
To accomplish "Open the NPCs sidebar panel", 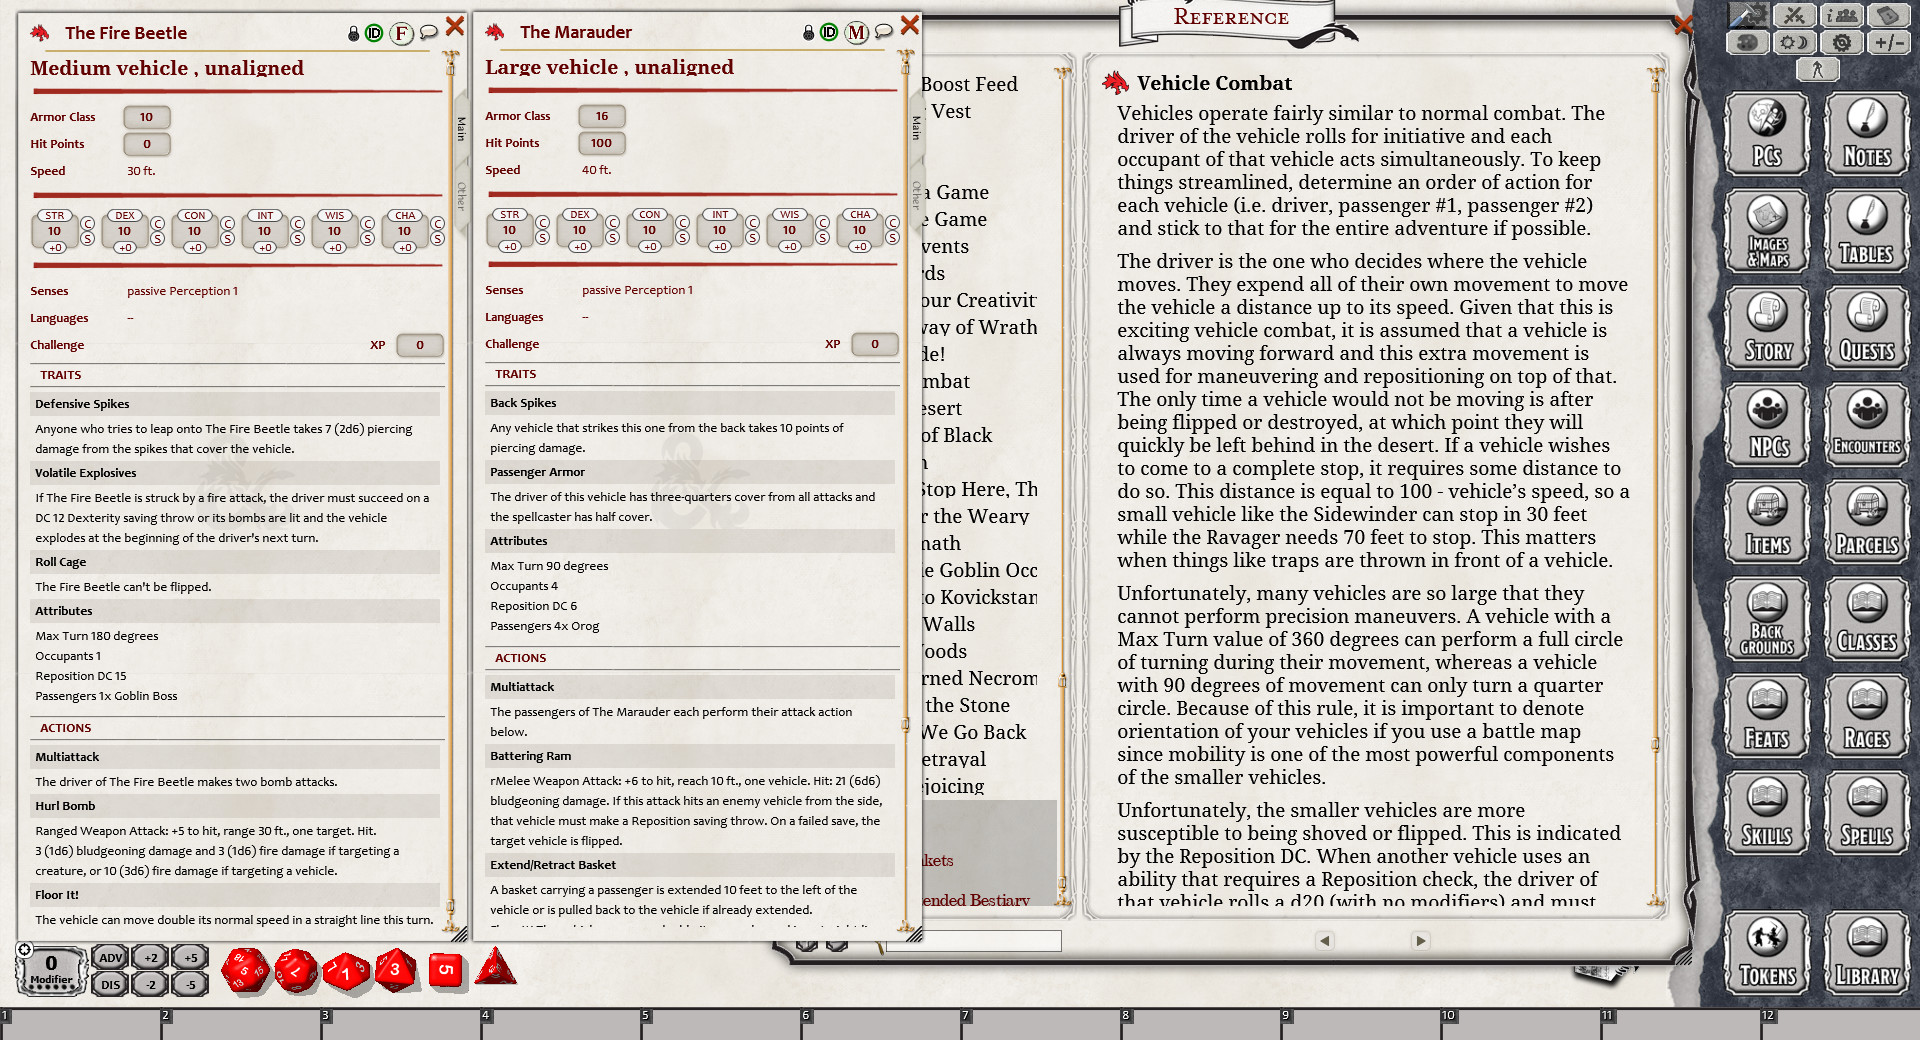I will point(1765,425).
